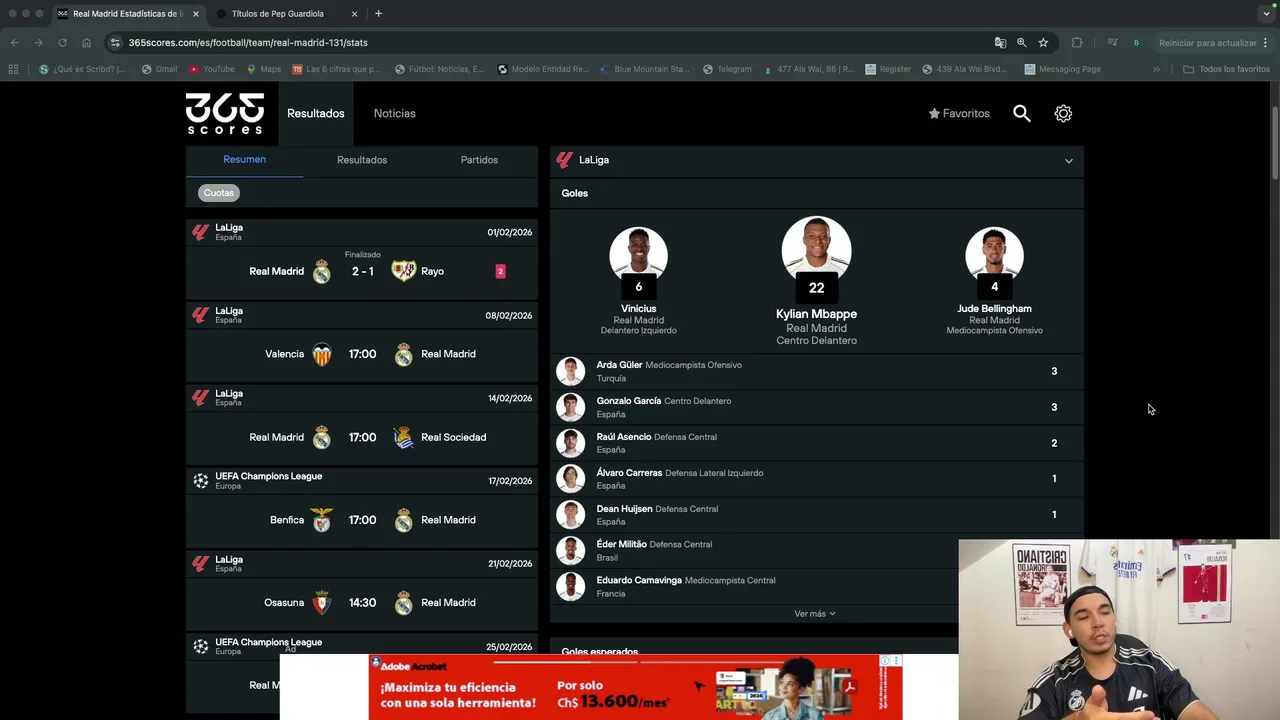1280x720 pixels.
Task: Open the Telegram bookmark
Action: (727, 69)
